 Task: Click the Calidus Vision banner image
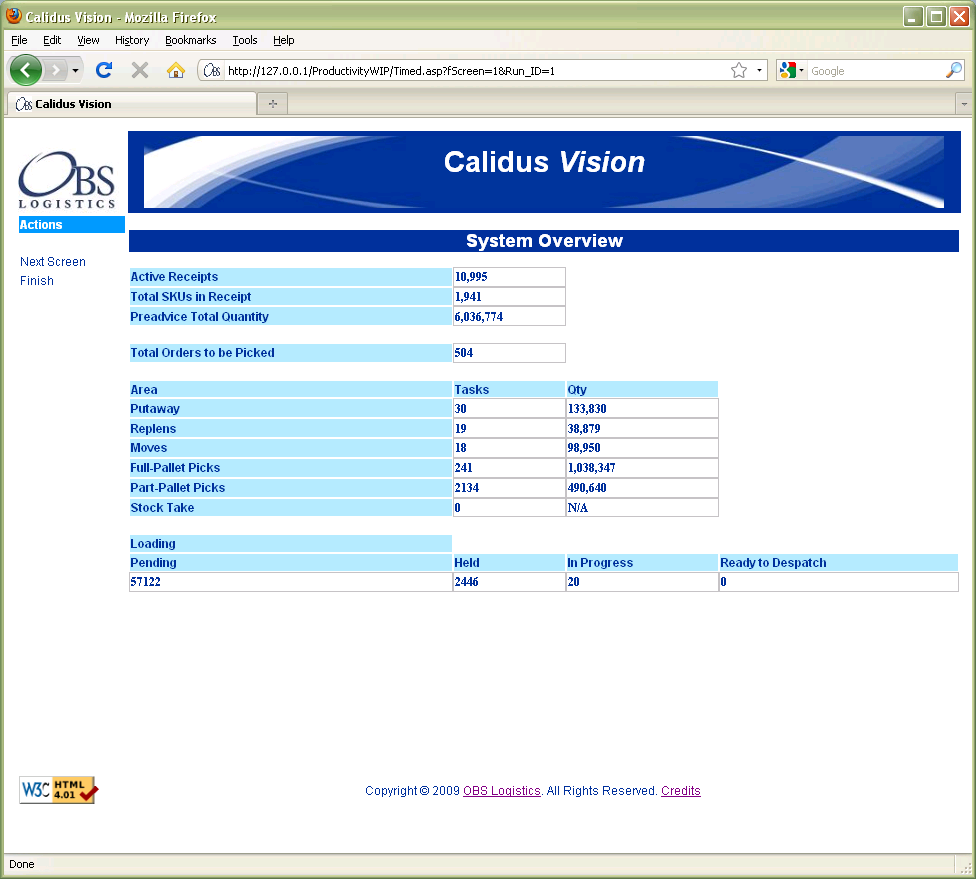click(x=544, y=172)
